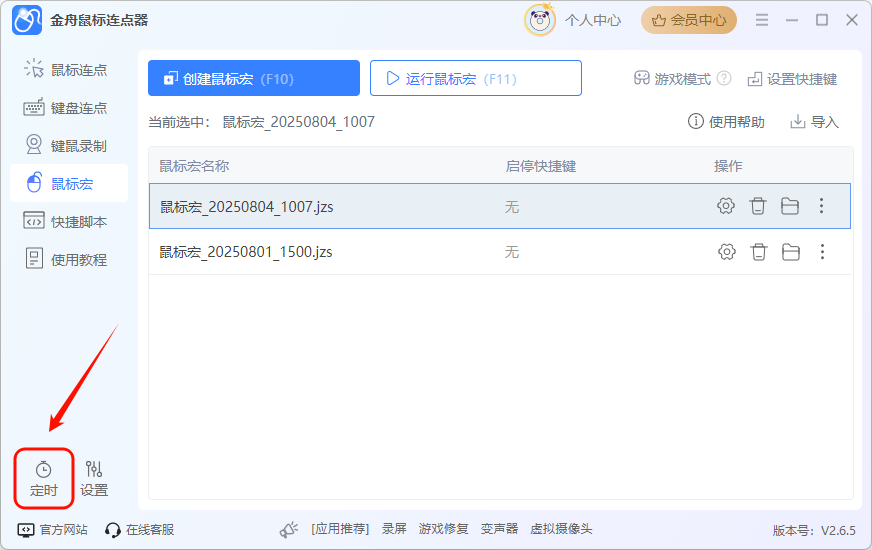Delete macro 鼠标宏_20250804_1007.jzs via trash icon
Viewport: 872px width, 550px height.
pyautogui.click(x=757, y=206)
